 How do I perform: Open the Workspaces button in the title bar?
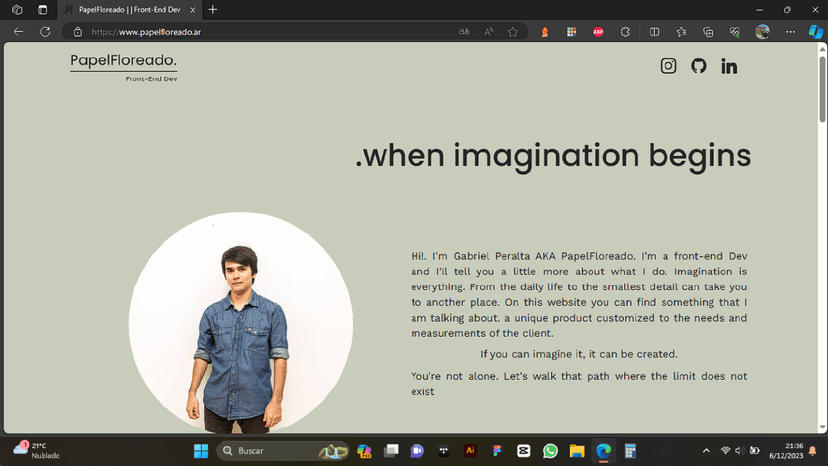(17, 10)
